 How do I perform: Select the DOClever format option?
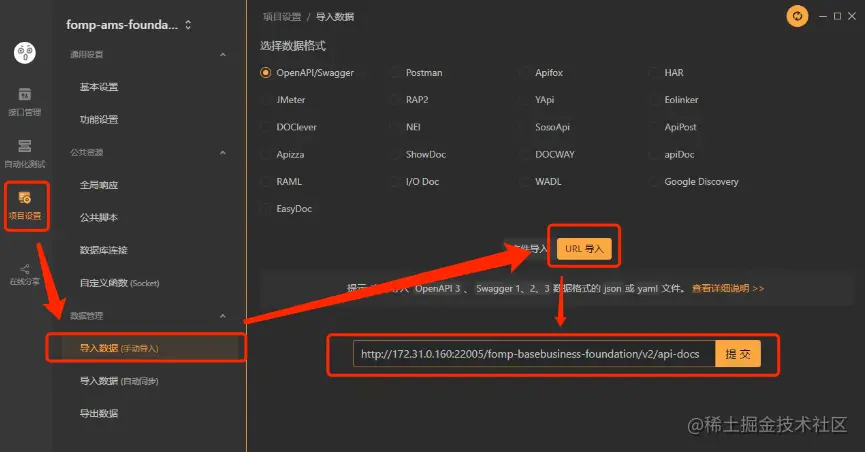[x=289, y=127]
